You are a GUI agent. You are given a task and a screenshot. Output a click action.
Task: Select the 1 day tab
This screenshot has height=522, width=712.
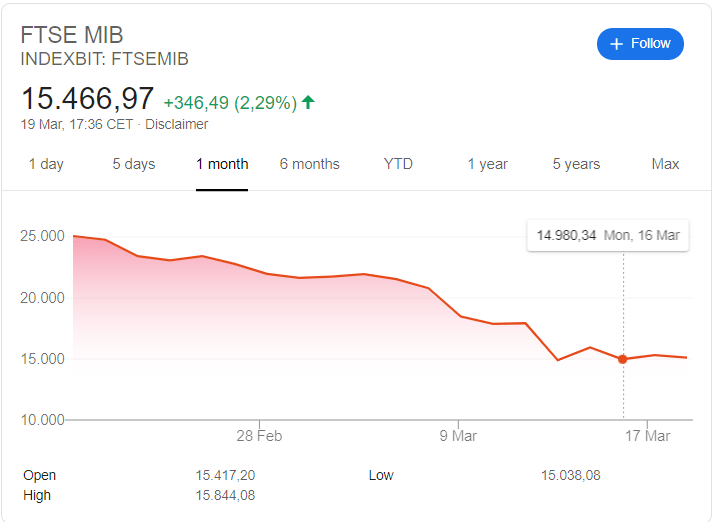(x=46, y=164)
